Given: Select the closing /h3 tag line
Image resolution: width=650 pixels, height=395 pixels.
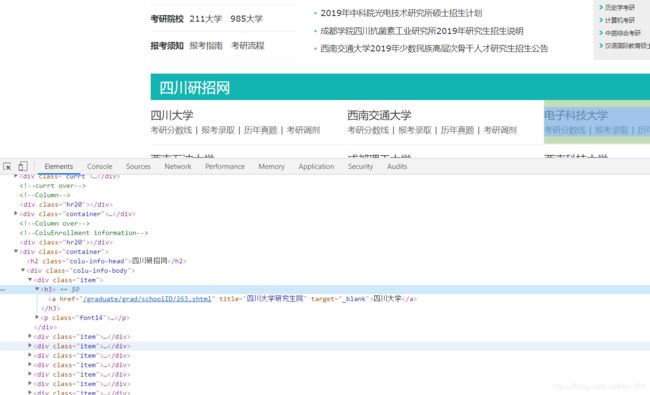Looking at the screenshot, I should [x=51, y=308].
